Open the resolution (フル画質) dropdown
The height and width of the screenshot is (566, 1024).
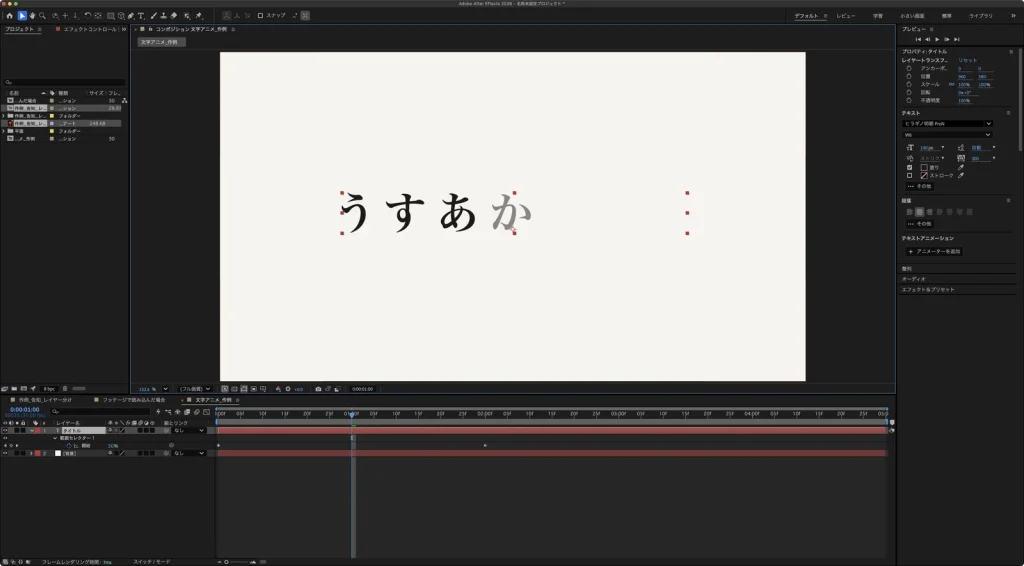pyautogui.click(x=195, y=389)
